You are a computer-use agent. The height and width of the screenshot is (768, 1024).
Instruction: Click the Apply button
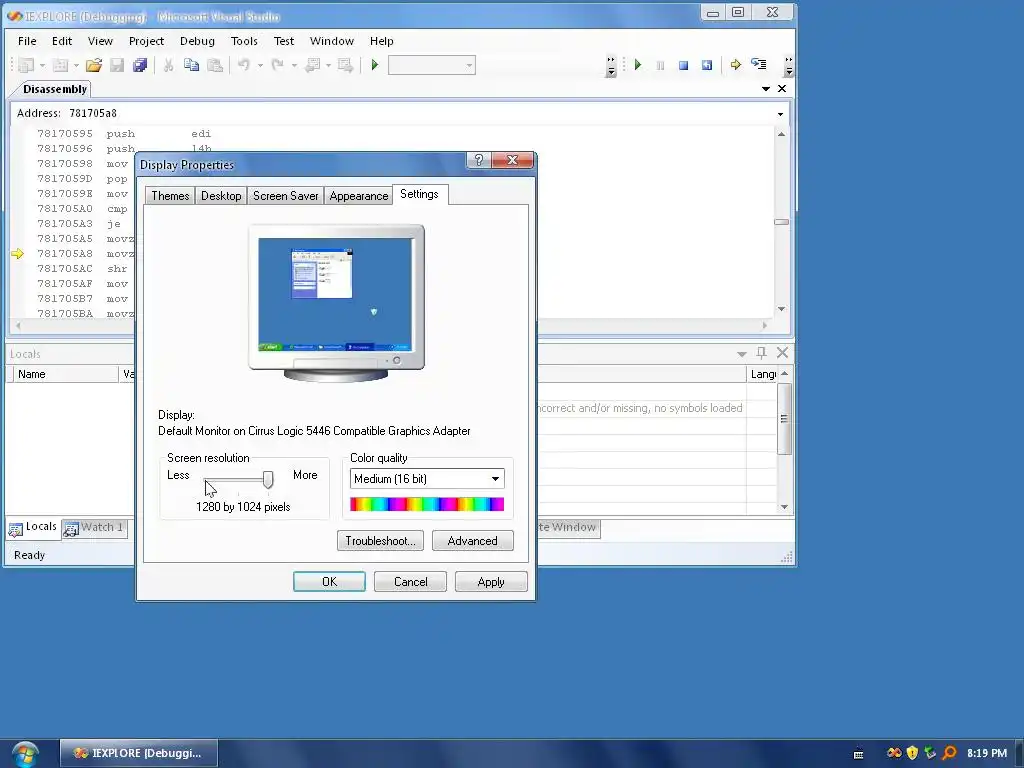491,581
